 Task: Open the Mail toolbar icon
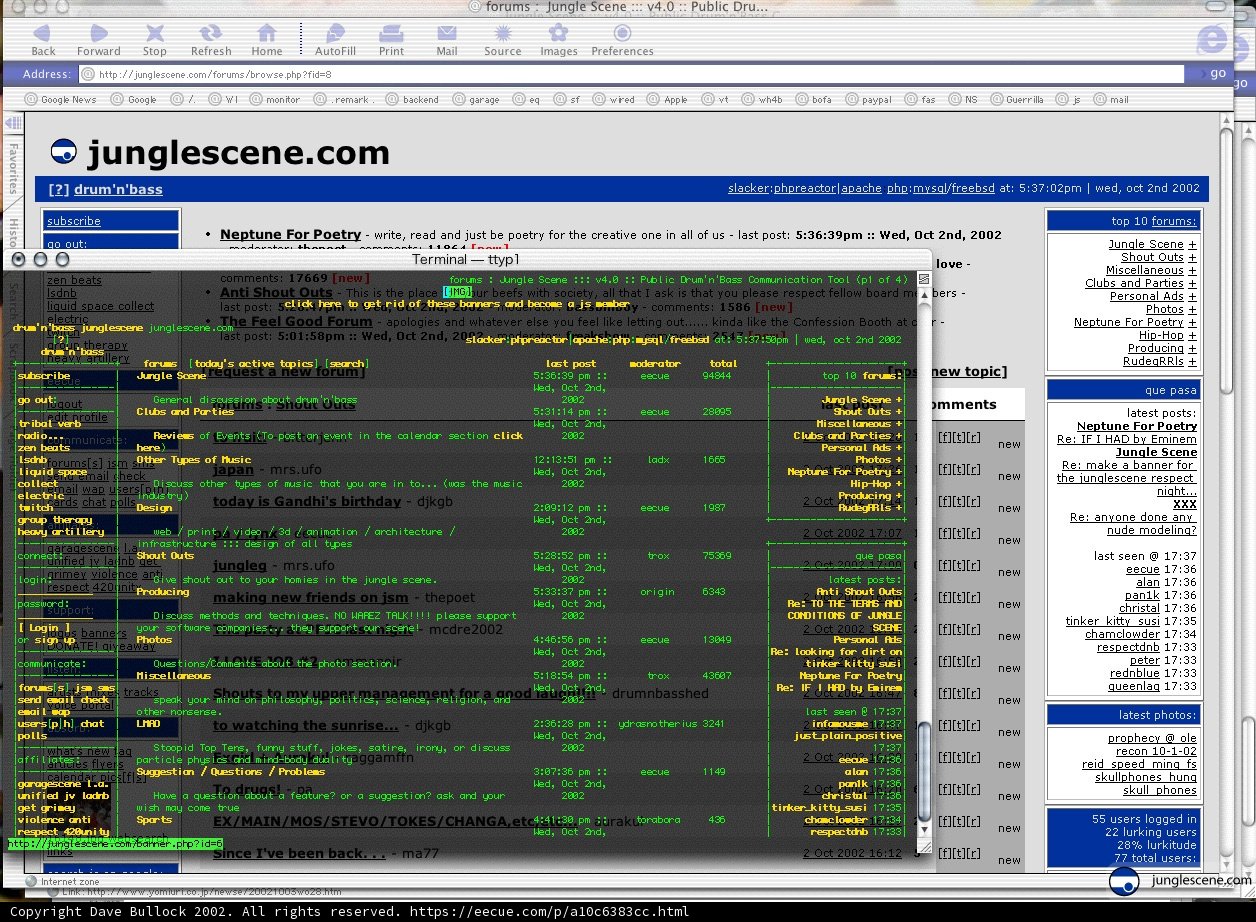(x=446, y=38)
